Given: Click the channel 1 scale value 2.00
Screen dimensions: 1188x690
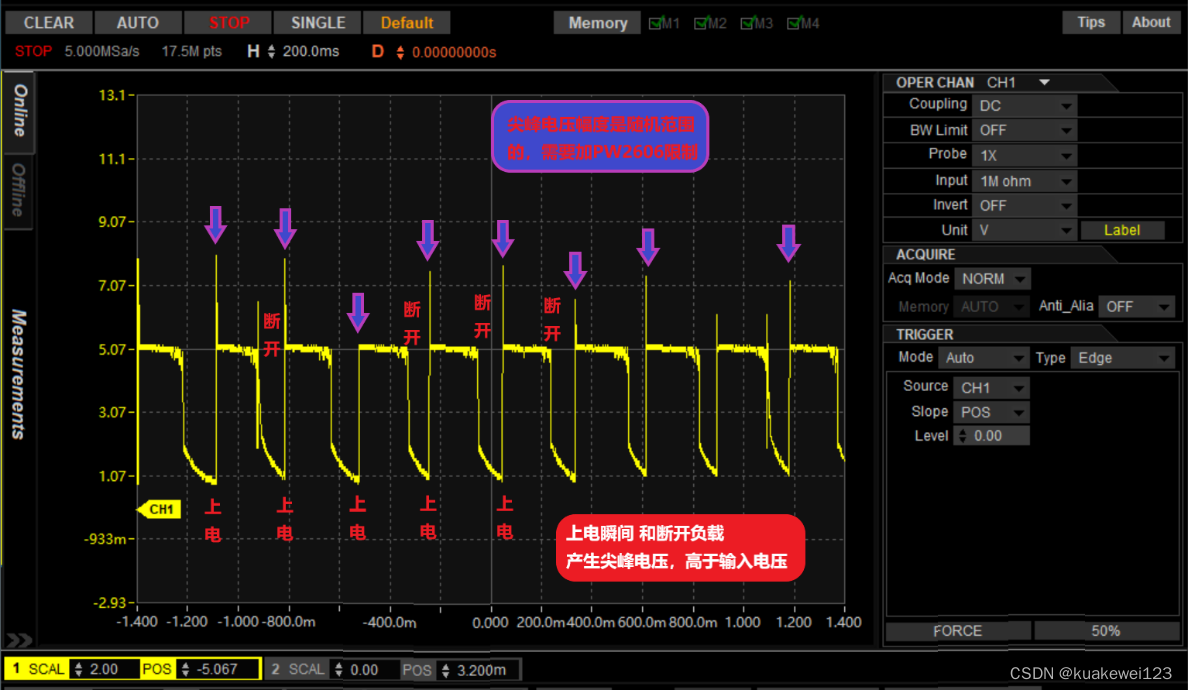Looking at the screenshot, I should 104,670.
